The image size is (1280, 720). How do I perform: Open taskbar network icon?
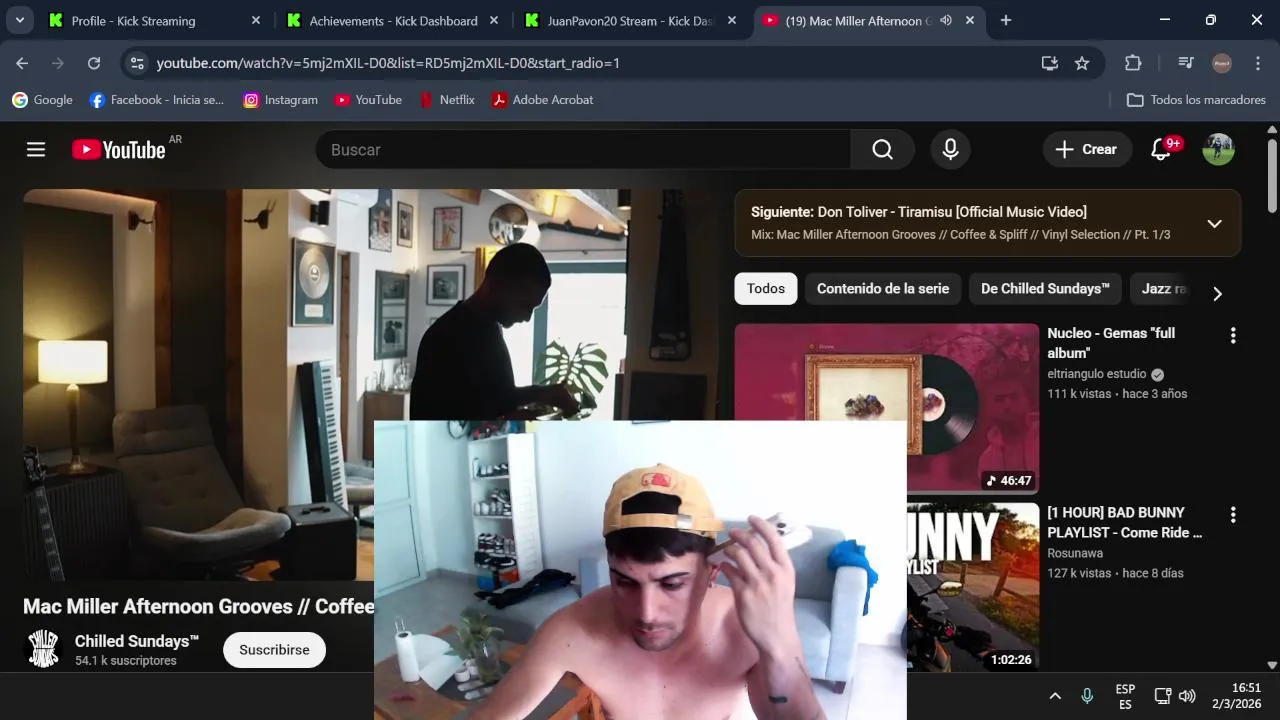[x=1163, y=696]
